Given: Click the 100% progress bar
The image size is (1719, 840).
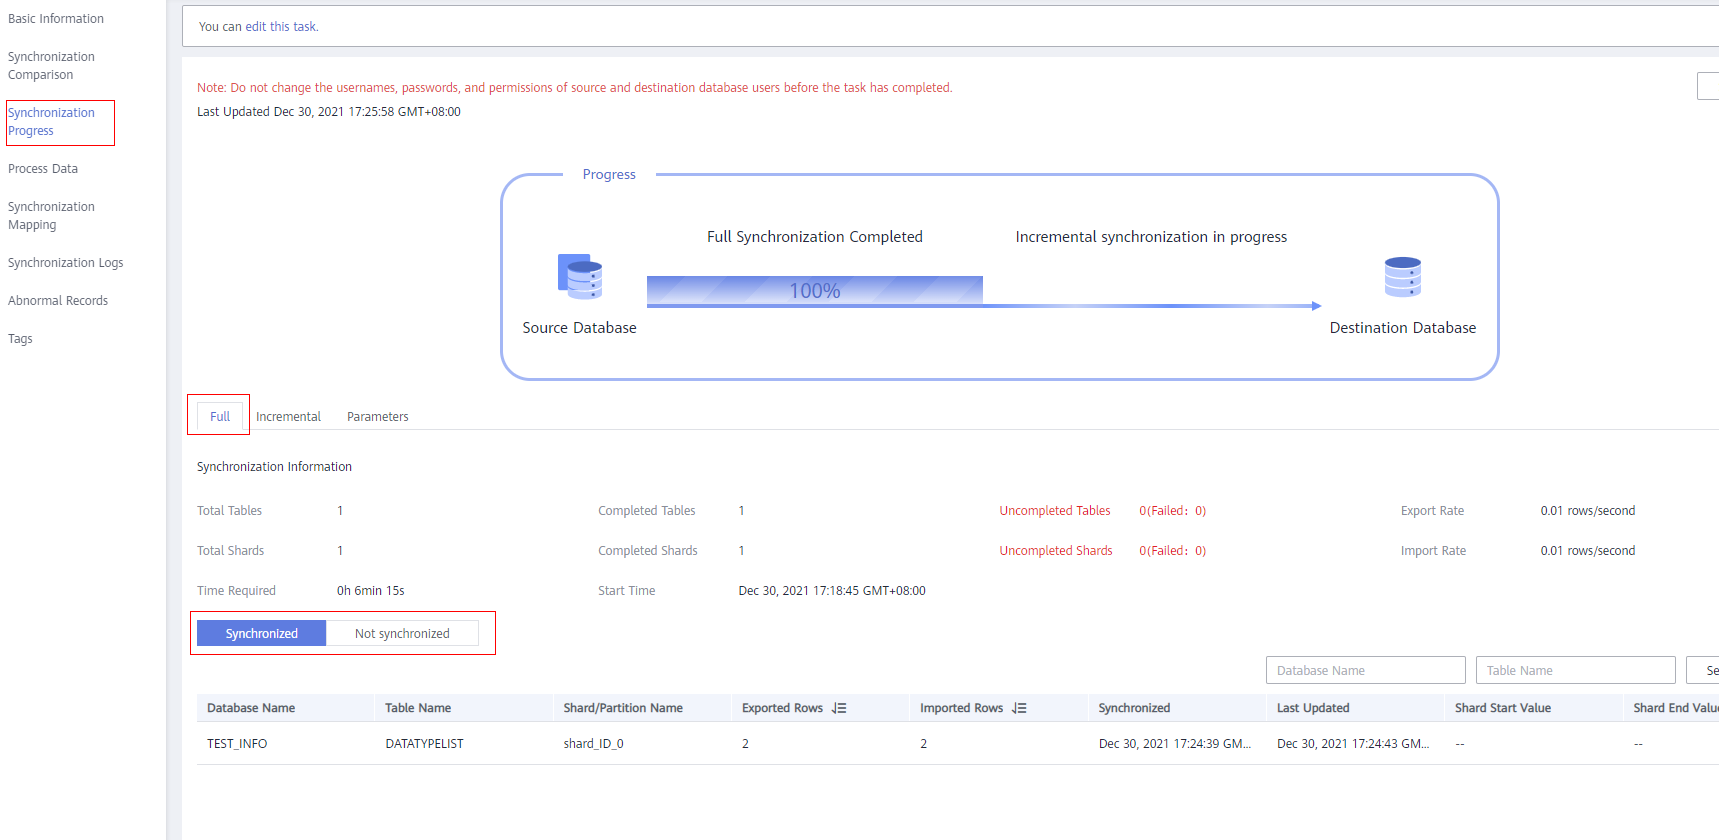Looking at the screenshot, I should 814,290.
